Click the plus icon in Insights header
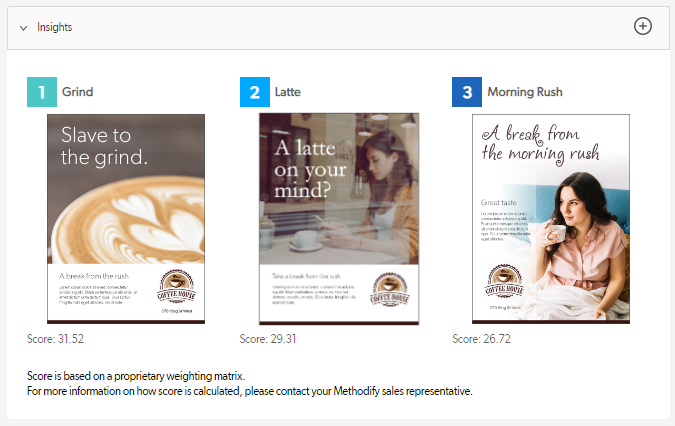 pos(643,26)
